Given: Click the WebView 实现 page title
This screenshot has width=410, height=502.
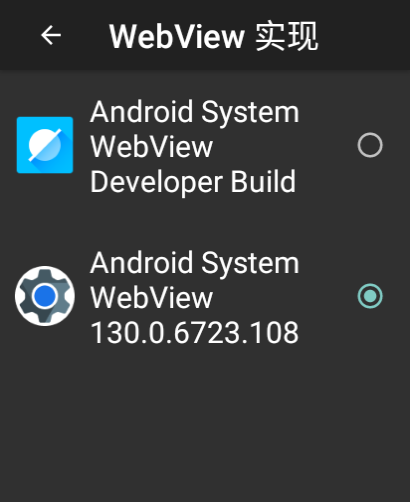Looking at the screenshot, I should coord(214,36).
